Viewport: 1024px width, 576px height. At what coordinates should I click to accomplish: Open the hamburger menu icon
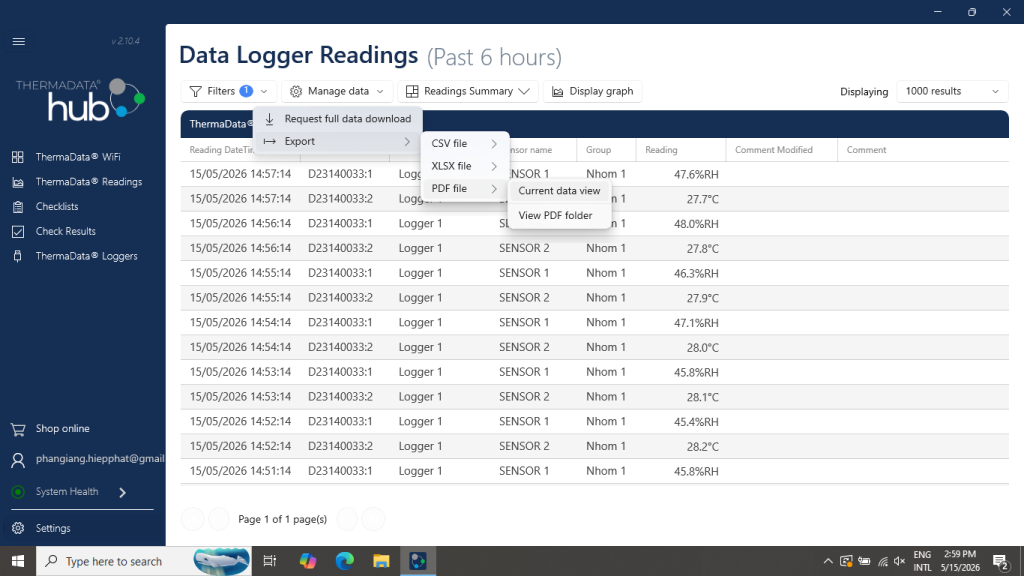18,41
